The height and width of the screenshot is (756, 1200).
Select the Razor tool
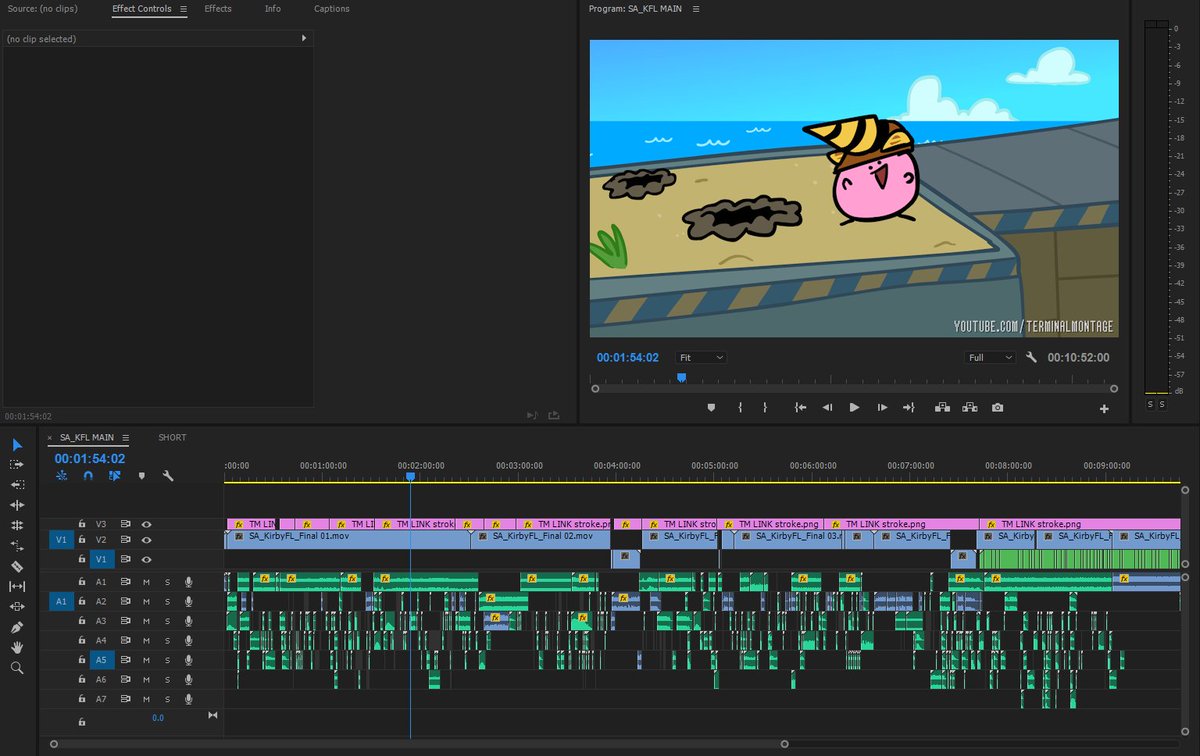pyautogui.click(x=17, y=566)
